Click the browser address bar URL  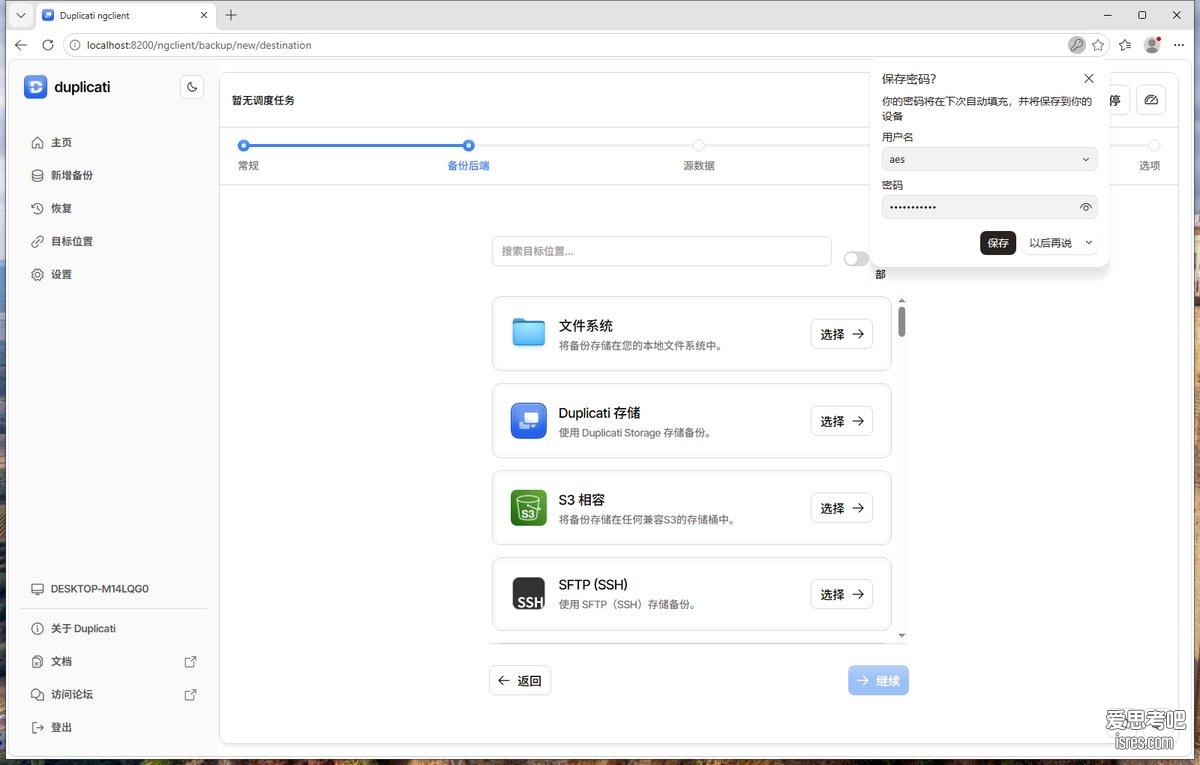199,45
